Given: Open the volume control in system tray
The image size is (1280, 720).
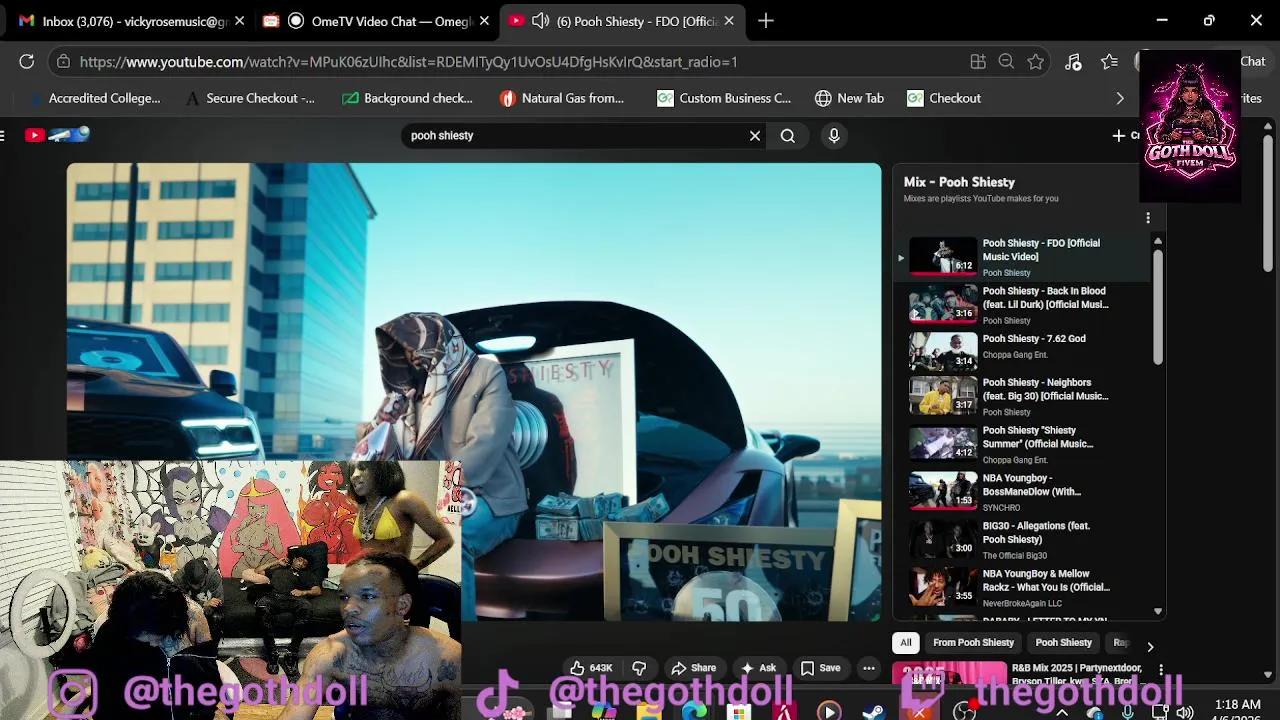Looking at the screenshot, I should [x=1185, y=712].
